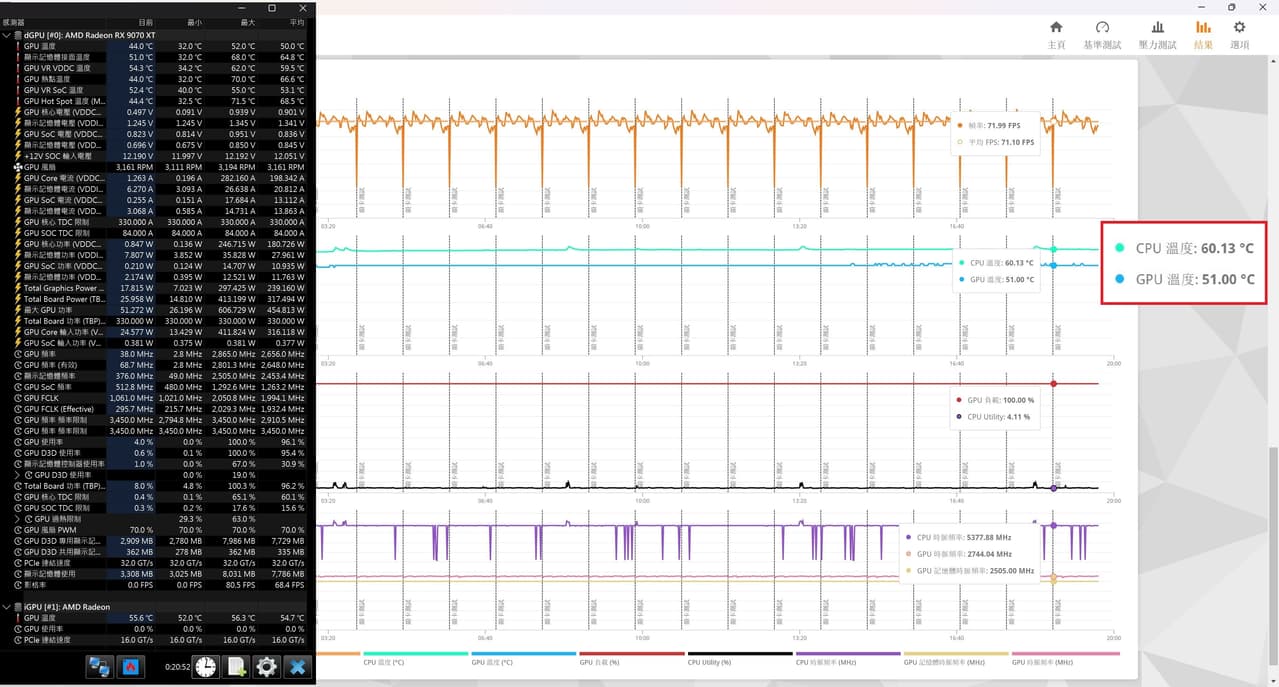
Task: Go to 基準測試 benchmark gauge icon
Action: pyautogui.click(x=1102, y=35)
